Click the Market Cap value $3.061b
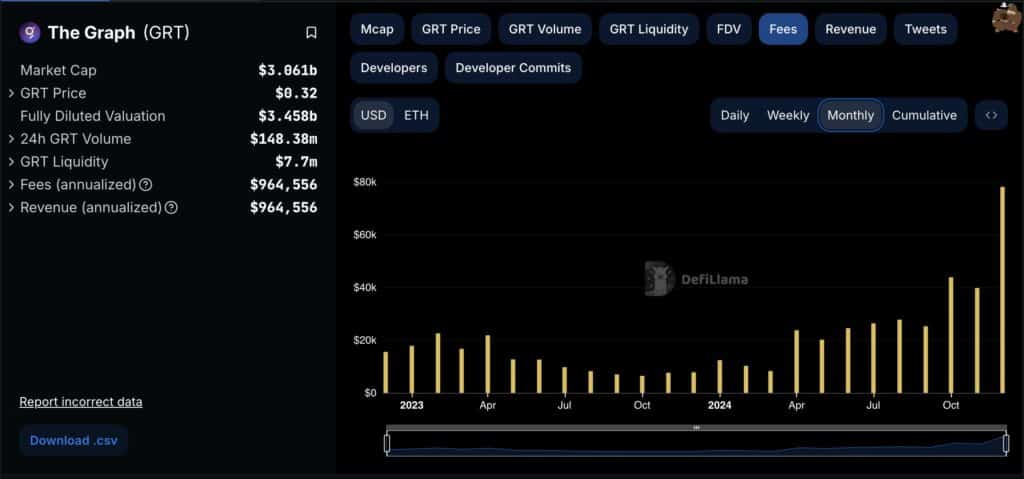 click(x=288, y=71)
